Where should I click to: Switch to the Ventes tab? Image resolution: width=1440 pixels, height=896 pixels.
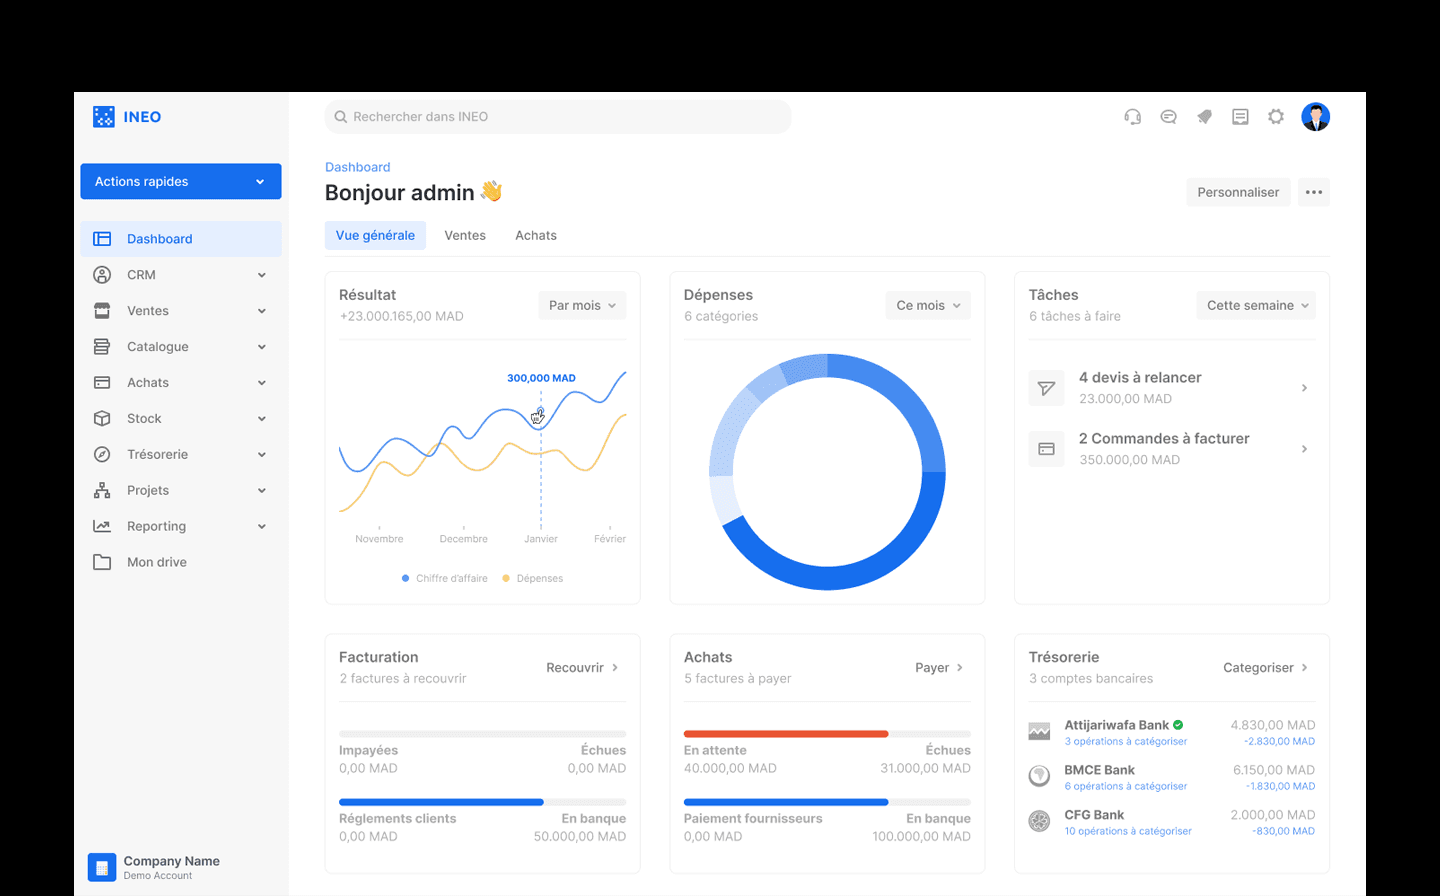[x=465, y=235]
